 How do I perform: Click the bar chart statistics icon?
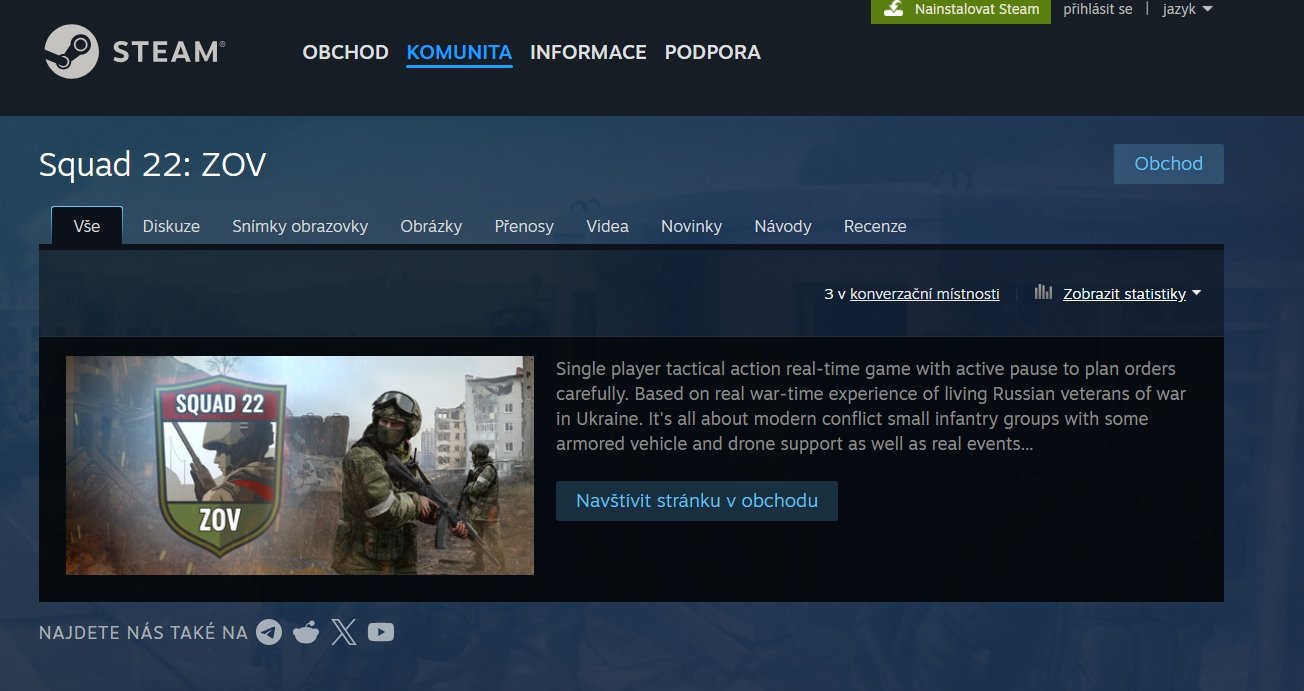point(1043,293)
